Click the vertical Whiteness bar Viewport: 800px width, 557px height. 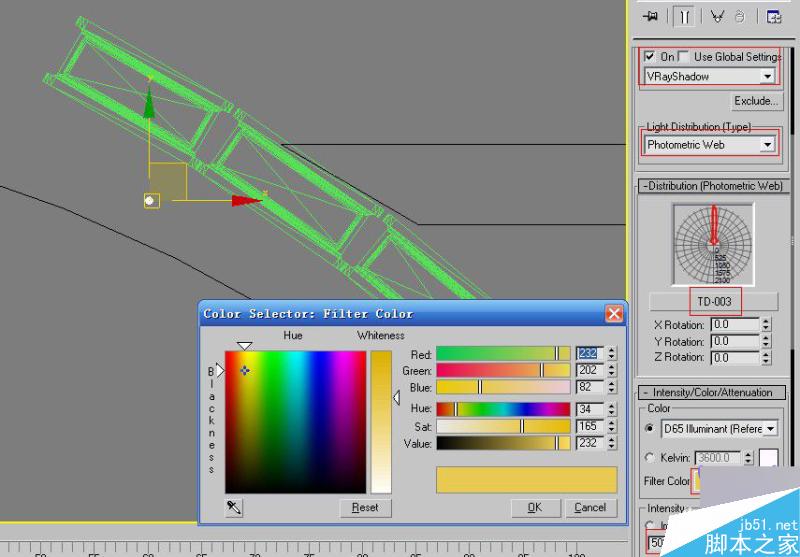pyautogui.click(x=381, y=422)
